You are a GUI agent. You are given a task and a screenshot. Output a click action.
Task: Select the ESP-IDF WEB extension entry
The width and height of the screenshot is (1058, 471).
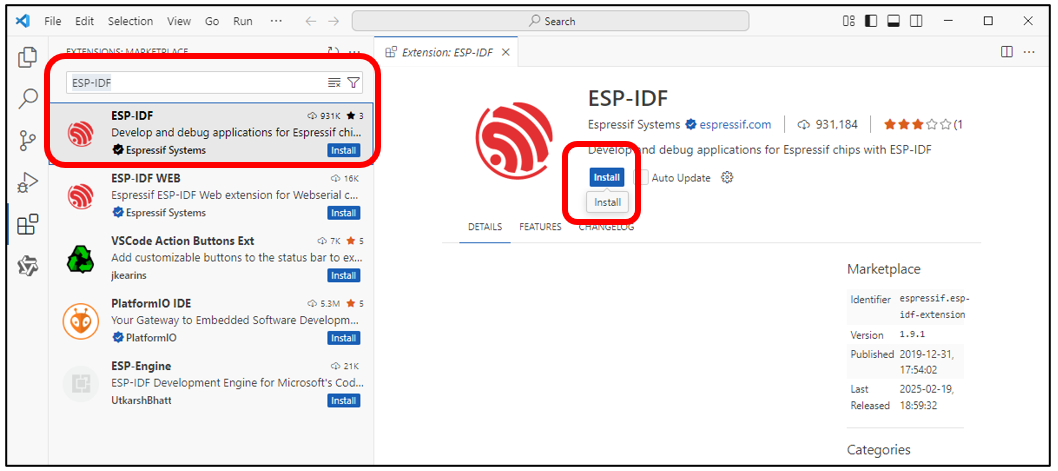point(211,196)
